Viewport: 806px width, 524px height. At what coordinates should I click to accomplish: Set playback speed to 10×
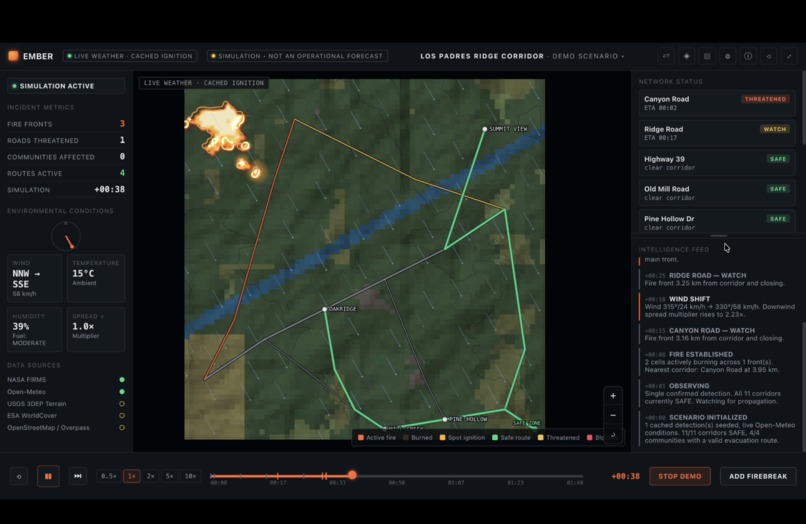190,476
